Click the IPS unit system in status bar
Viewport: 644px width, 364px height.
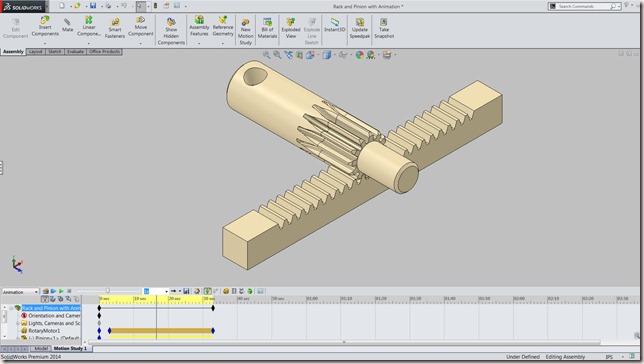609,357
